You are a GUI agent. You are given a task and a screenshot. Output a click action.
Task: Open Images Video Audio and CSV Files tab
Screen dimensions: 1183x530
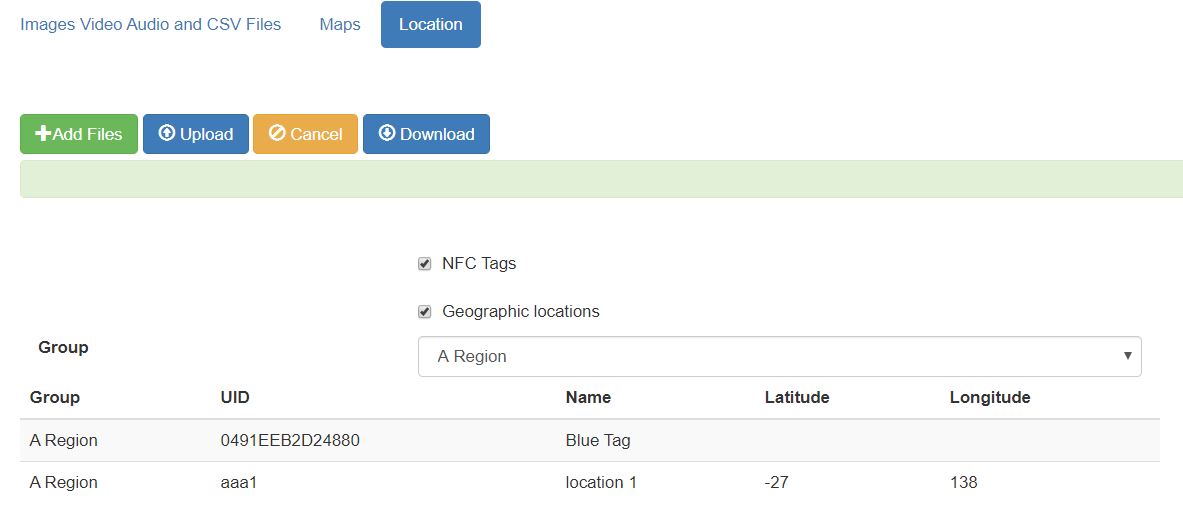(x=151, y=24)
